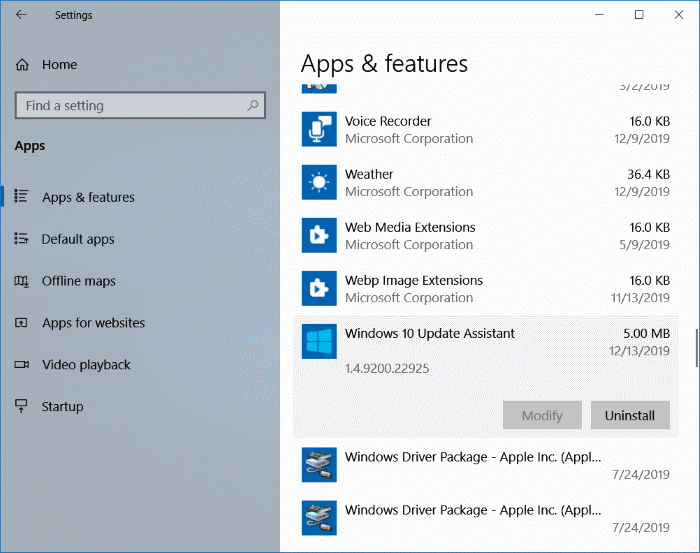Select the Webp Image Extensions icon
Screen dimensions: 700x553
pos(319,288)
